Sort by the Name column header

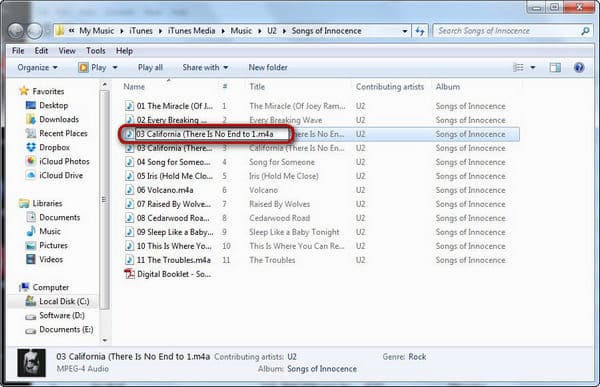(134, 87)
